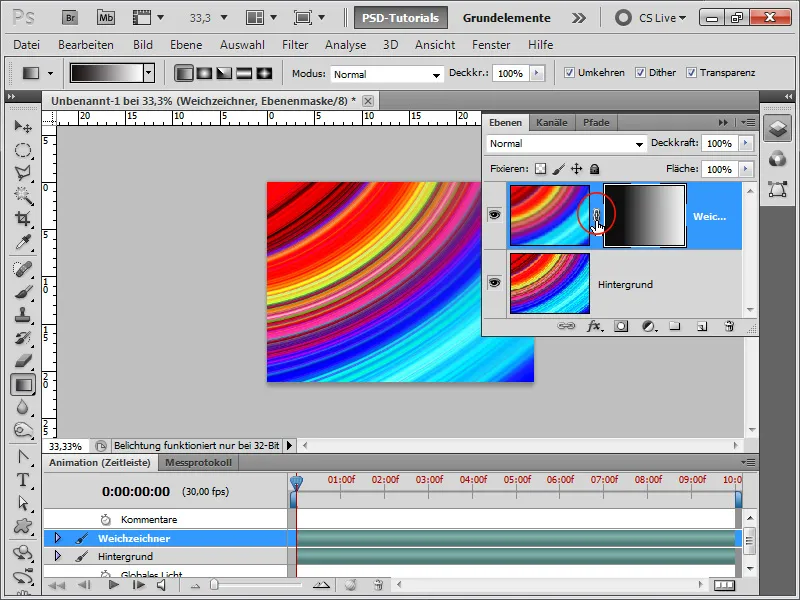Select the Eyedropper tool
Image resolution: width=800 pixels, height=600 pixels.
click(x=23, y=242)
